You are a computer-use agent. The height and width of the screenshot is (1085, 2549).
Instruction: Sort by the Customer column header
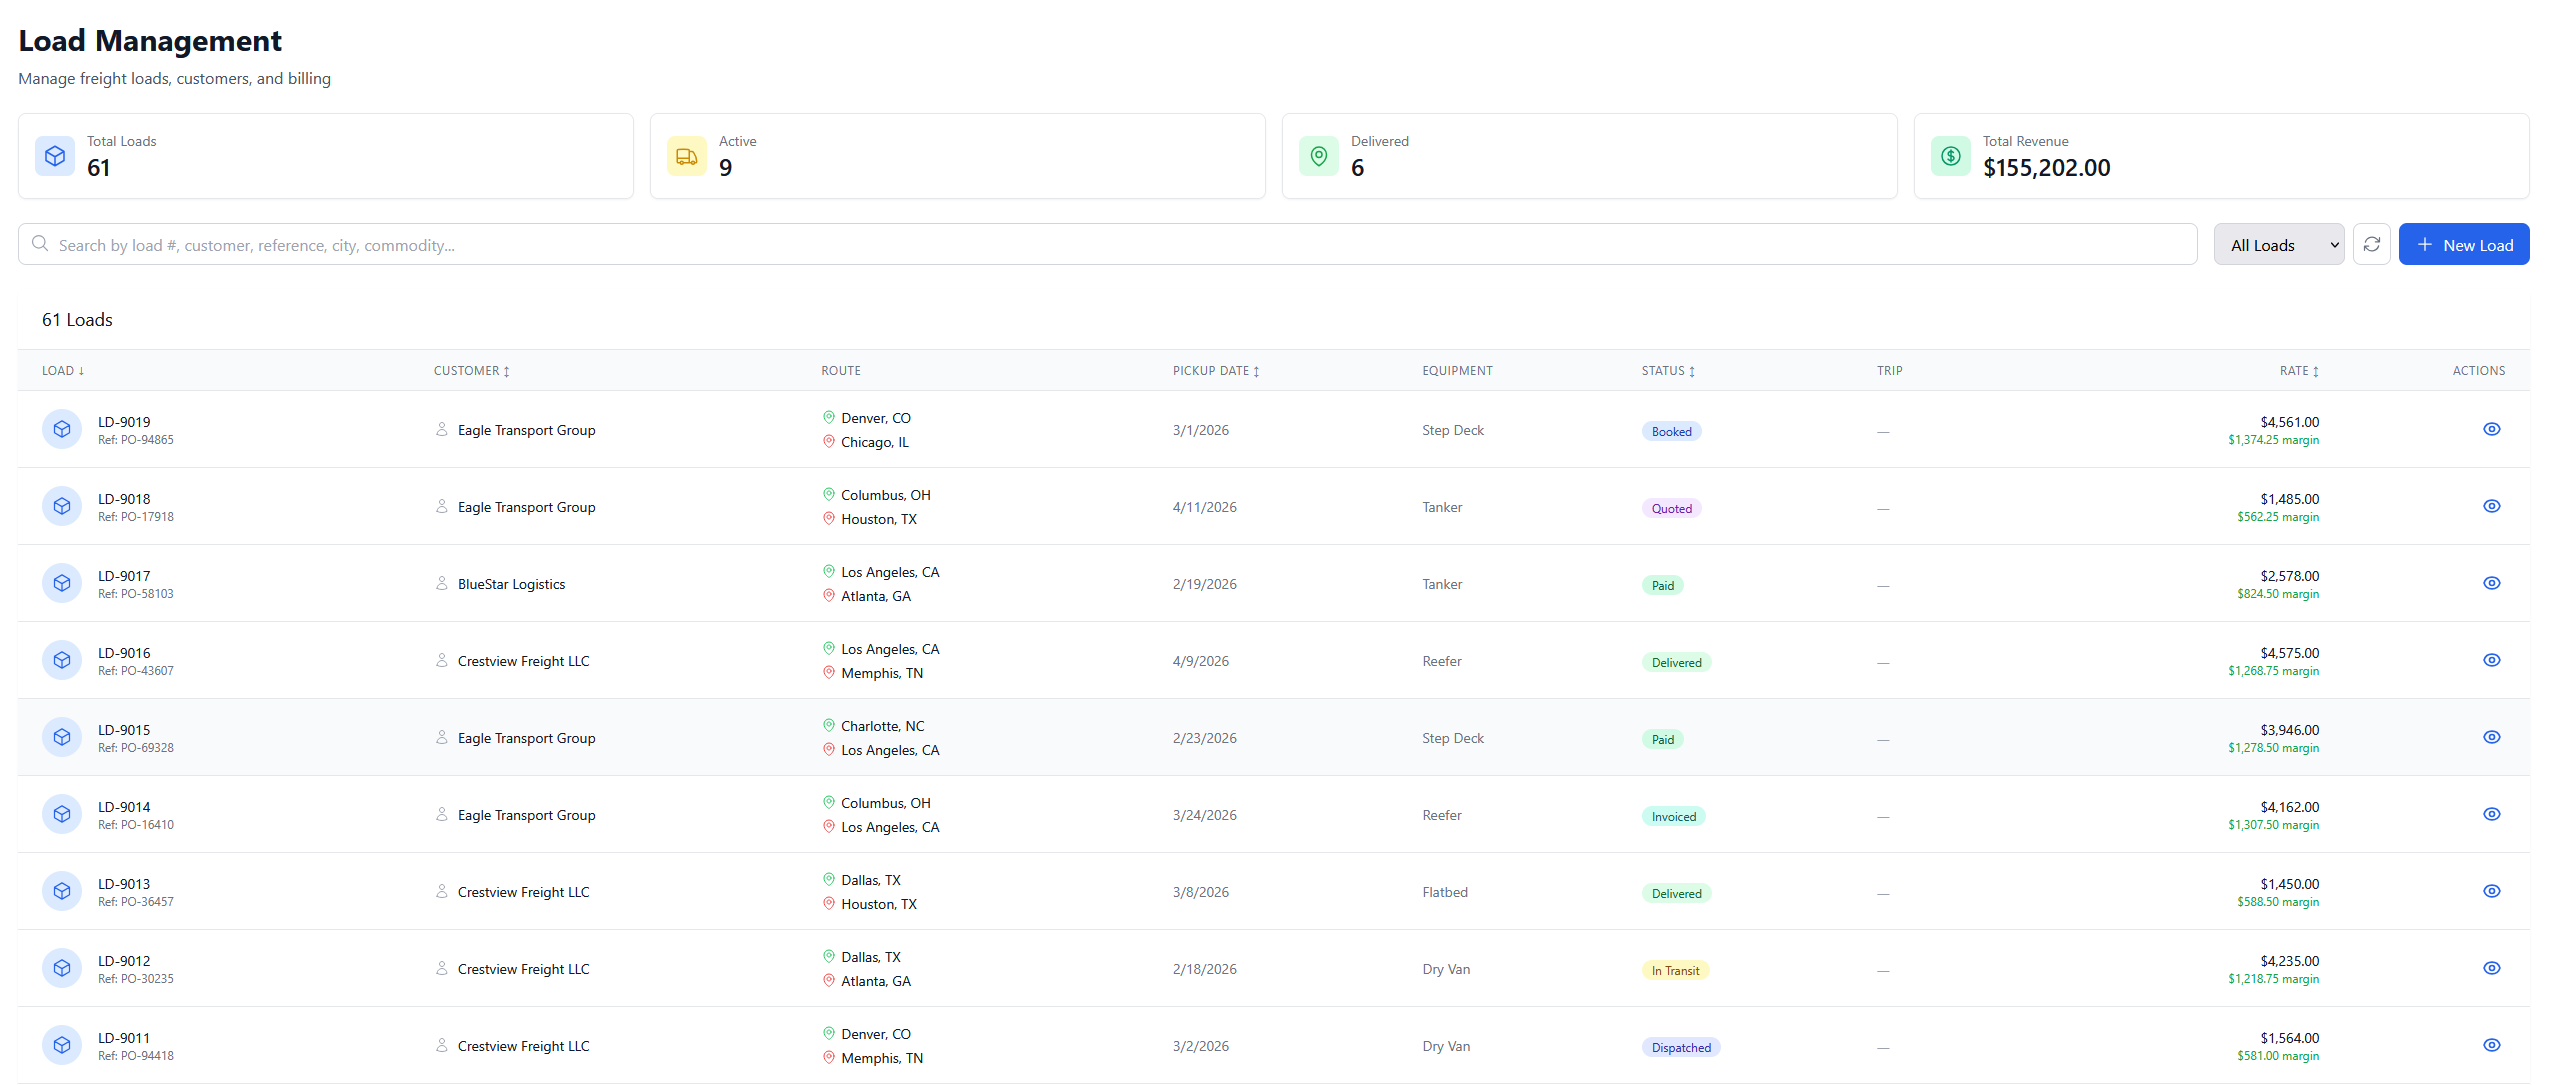[472, 371]
